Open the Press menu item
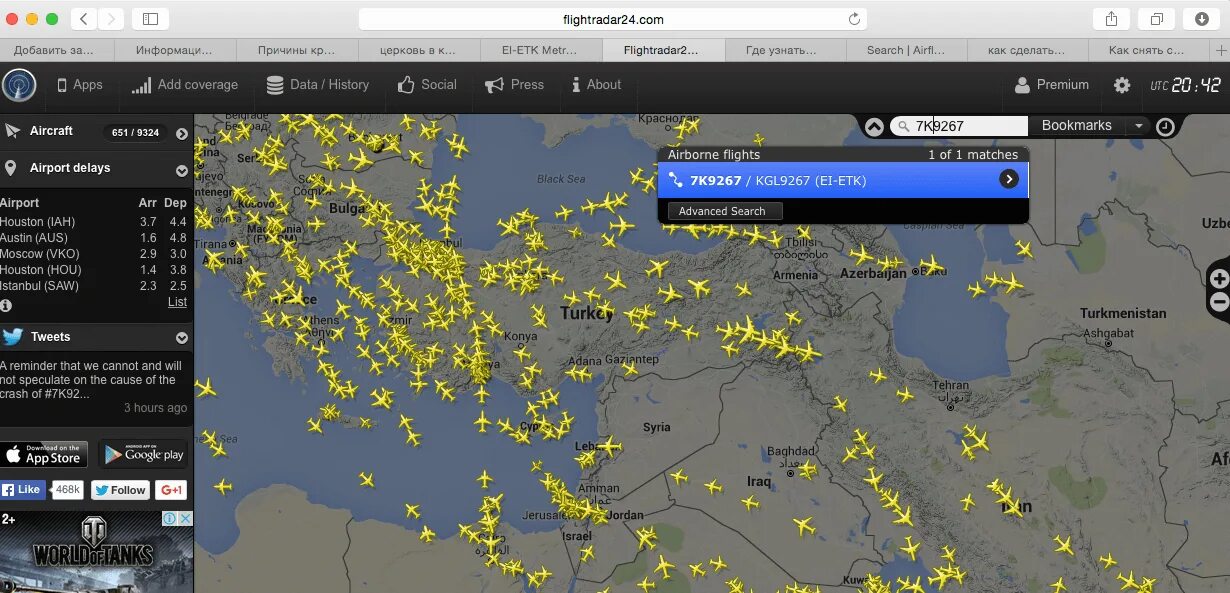 [x=515, y=85]
